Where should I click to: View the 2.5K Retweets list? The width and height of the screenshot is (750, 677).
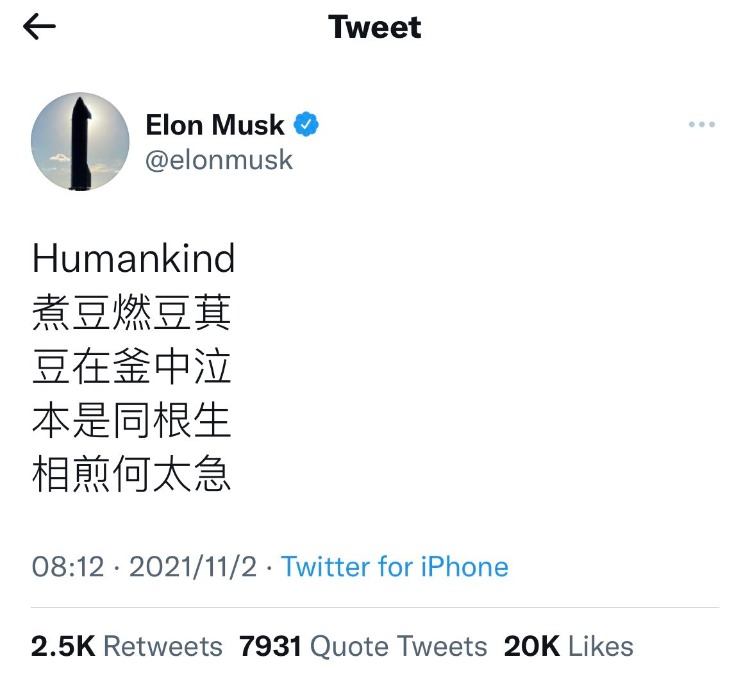127,646
